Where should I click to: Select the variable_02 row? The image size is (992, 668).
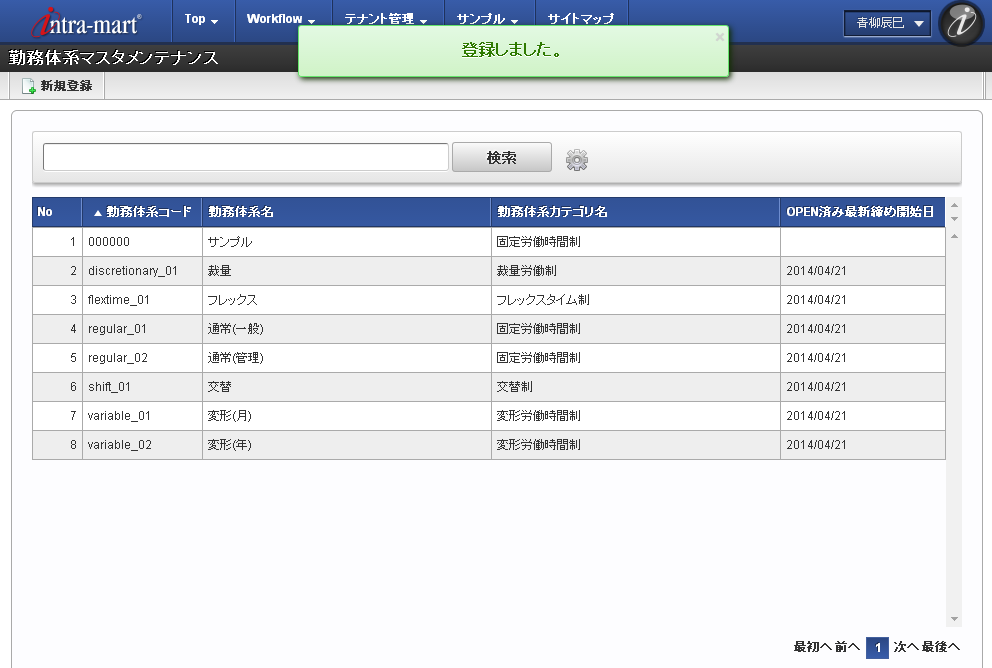pyautogui.click(x=488, y=445)
